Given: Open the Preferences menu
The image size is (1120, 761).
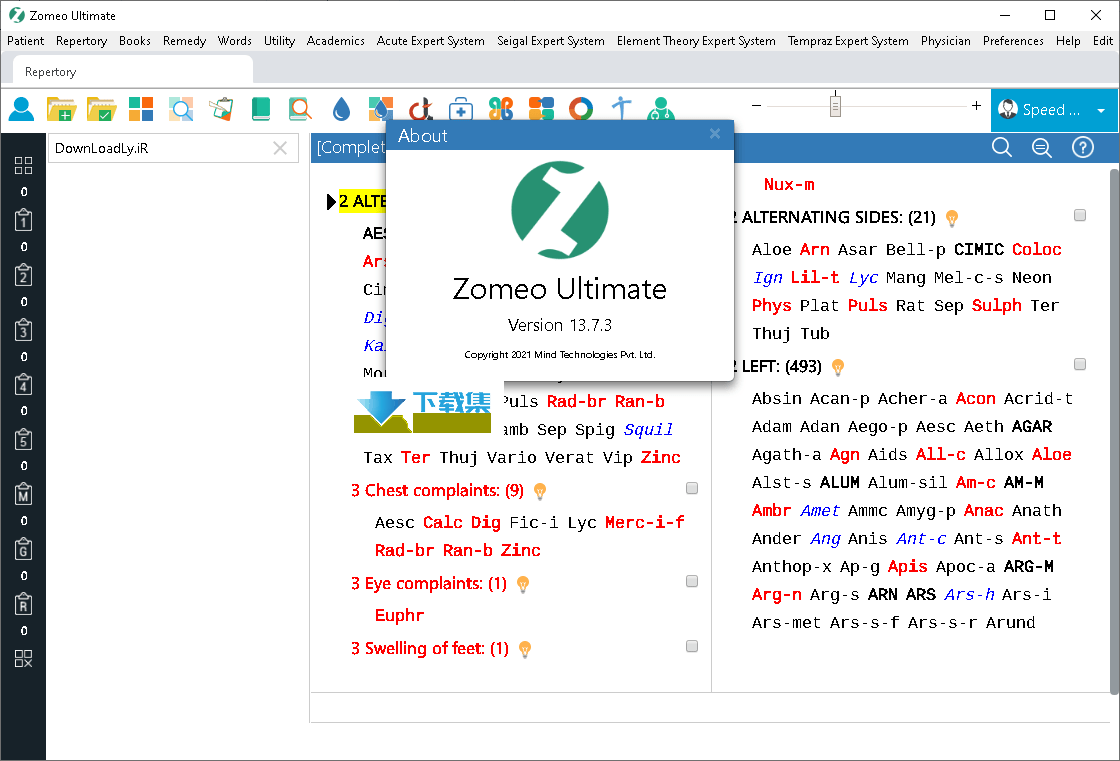Looking at the screenshot, I should tap(1013, 41).
